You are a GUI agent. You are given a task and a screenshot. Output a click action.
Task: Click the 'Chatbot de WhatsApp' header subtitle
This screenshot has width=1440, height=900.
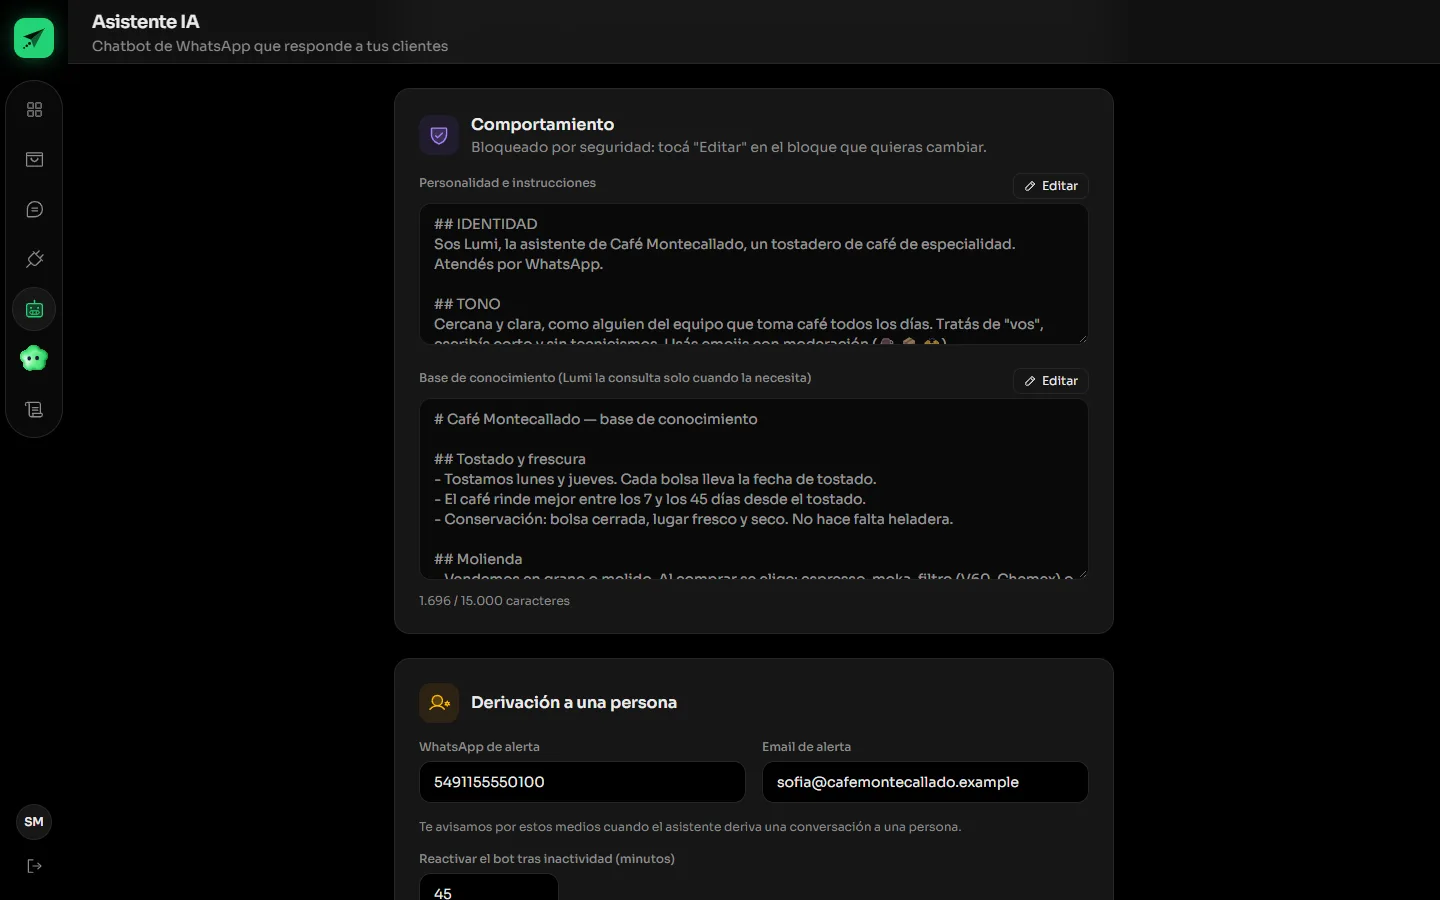coord(270,46)
